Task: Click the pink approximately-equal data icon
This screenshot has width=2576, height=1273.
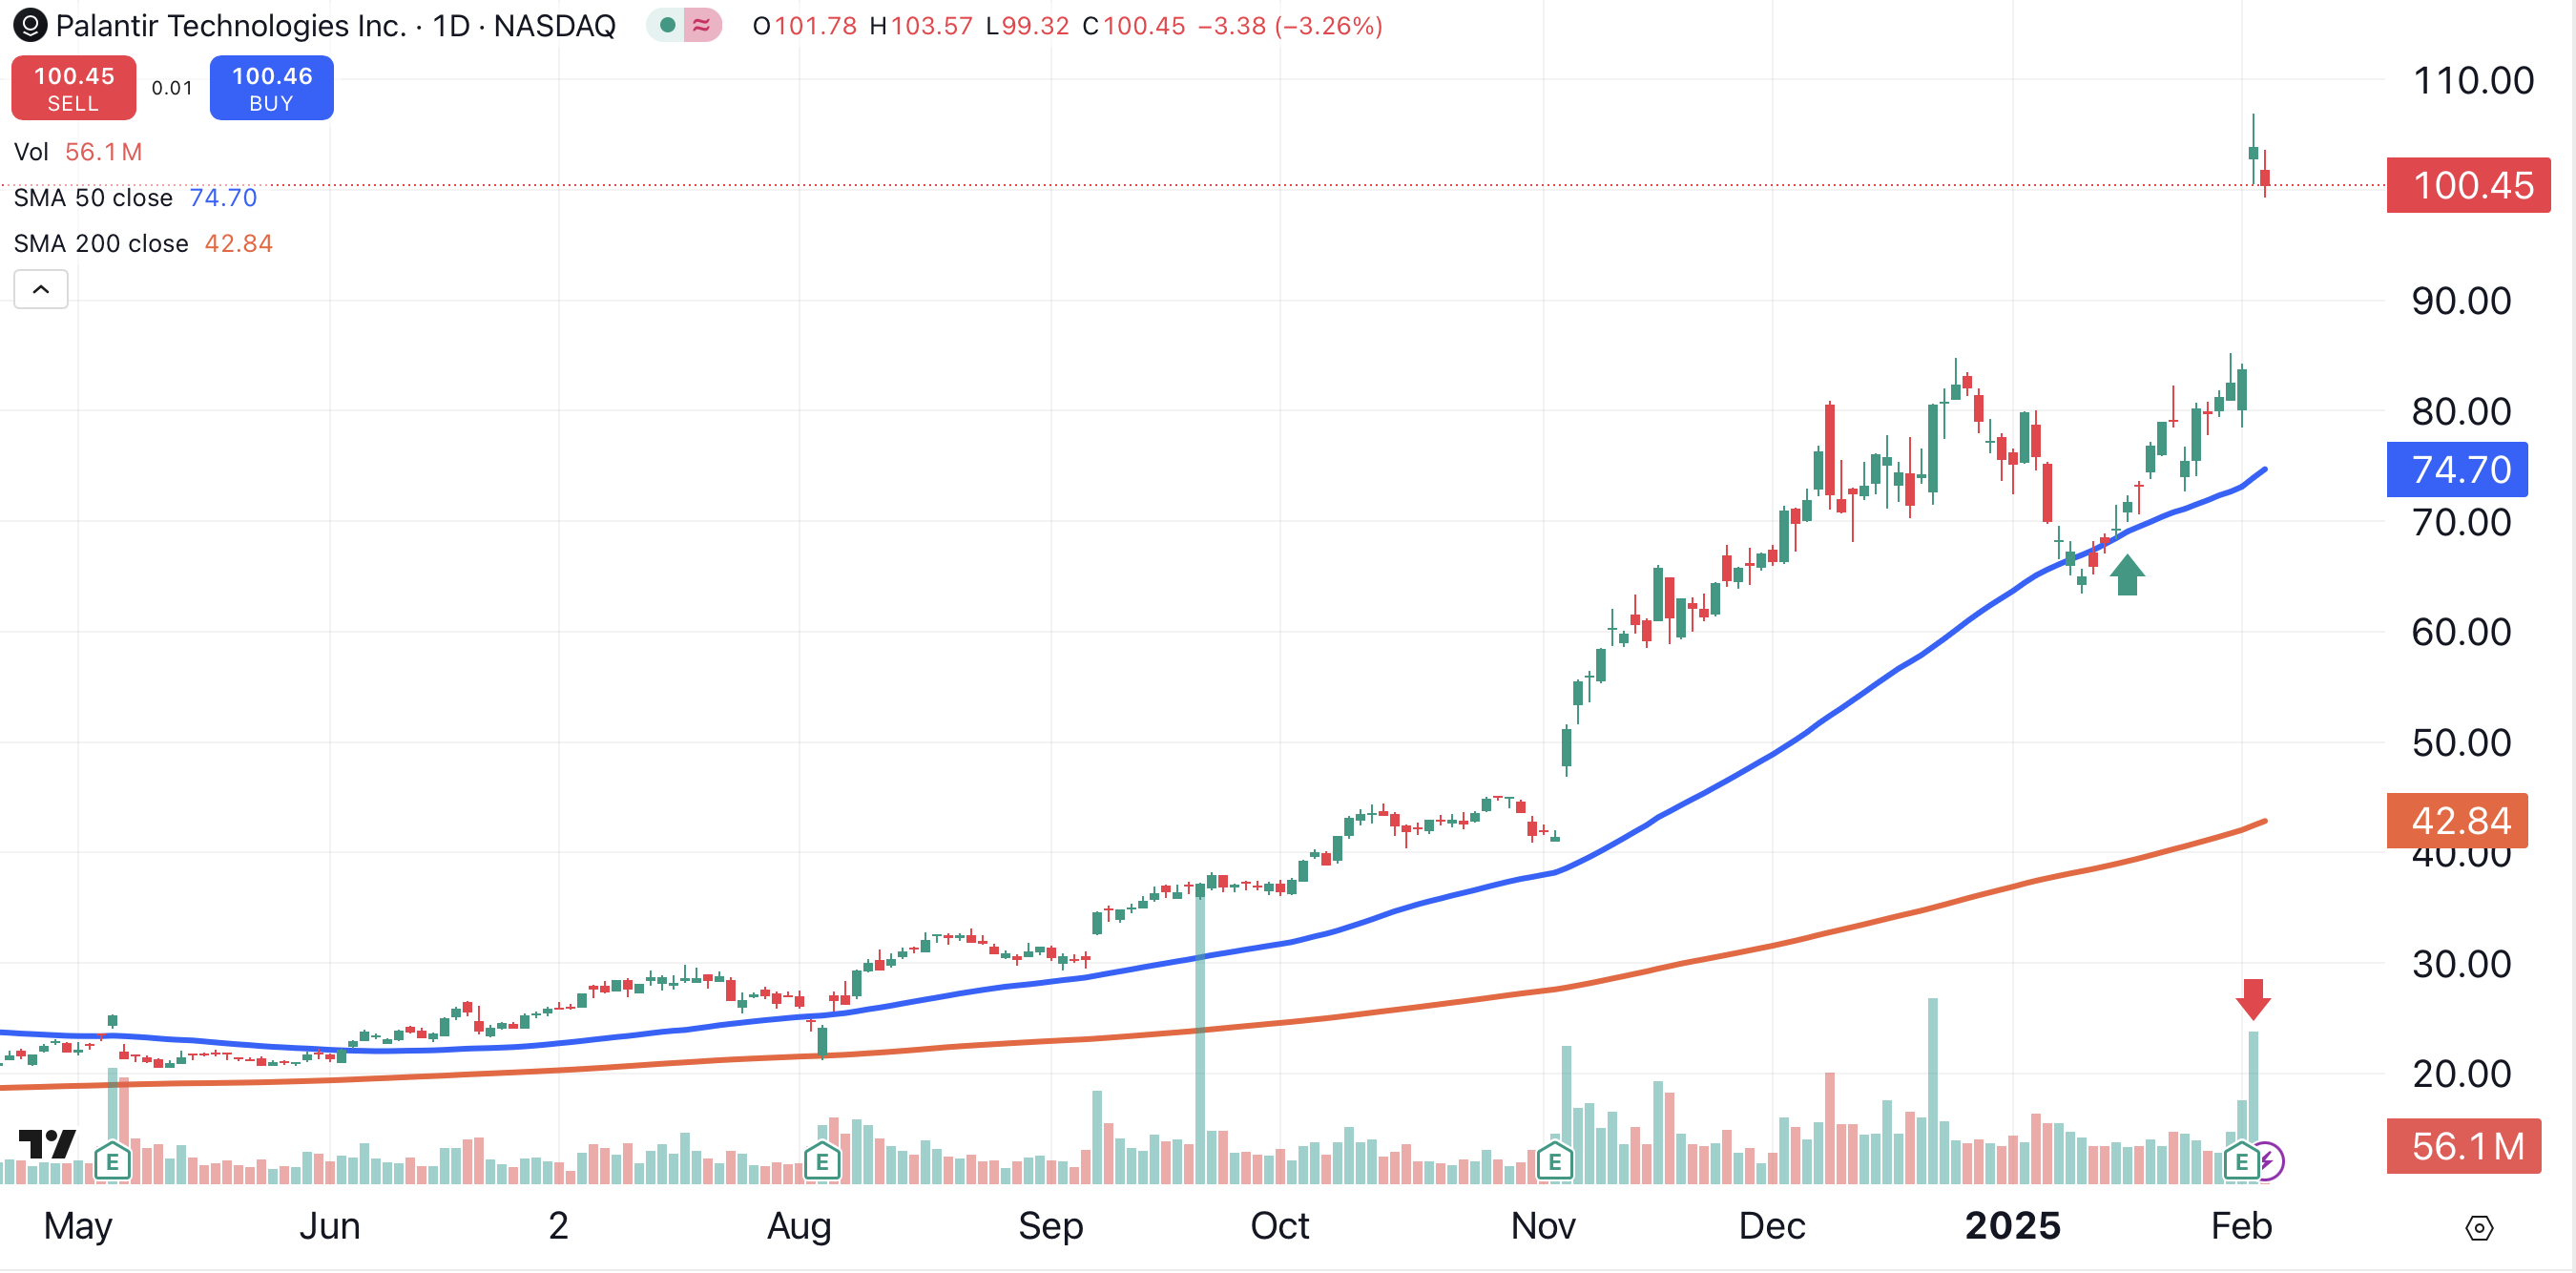Action: click(x=702, y=25)
